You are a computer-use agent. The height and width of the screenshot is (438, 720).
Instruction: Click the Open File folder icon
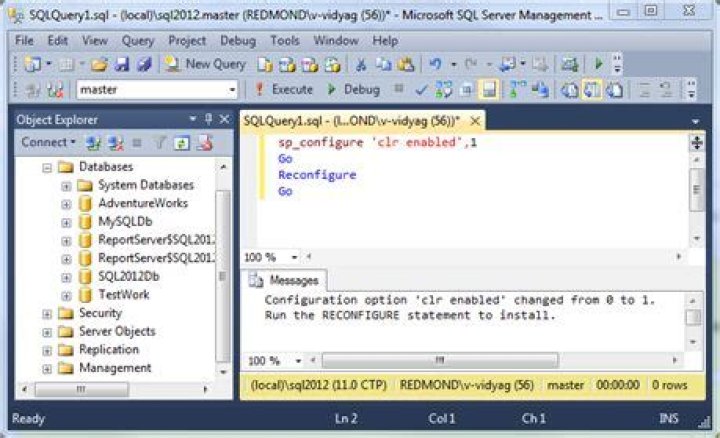pyautogui.click(x=99, y=64)
